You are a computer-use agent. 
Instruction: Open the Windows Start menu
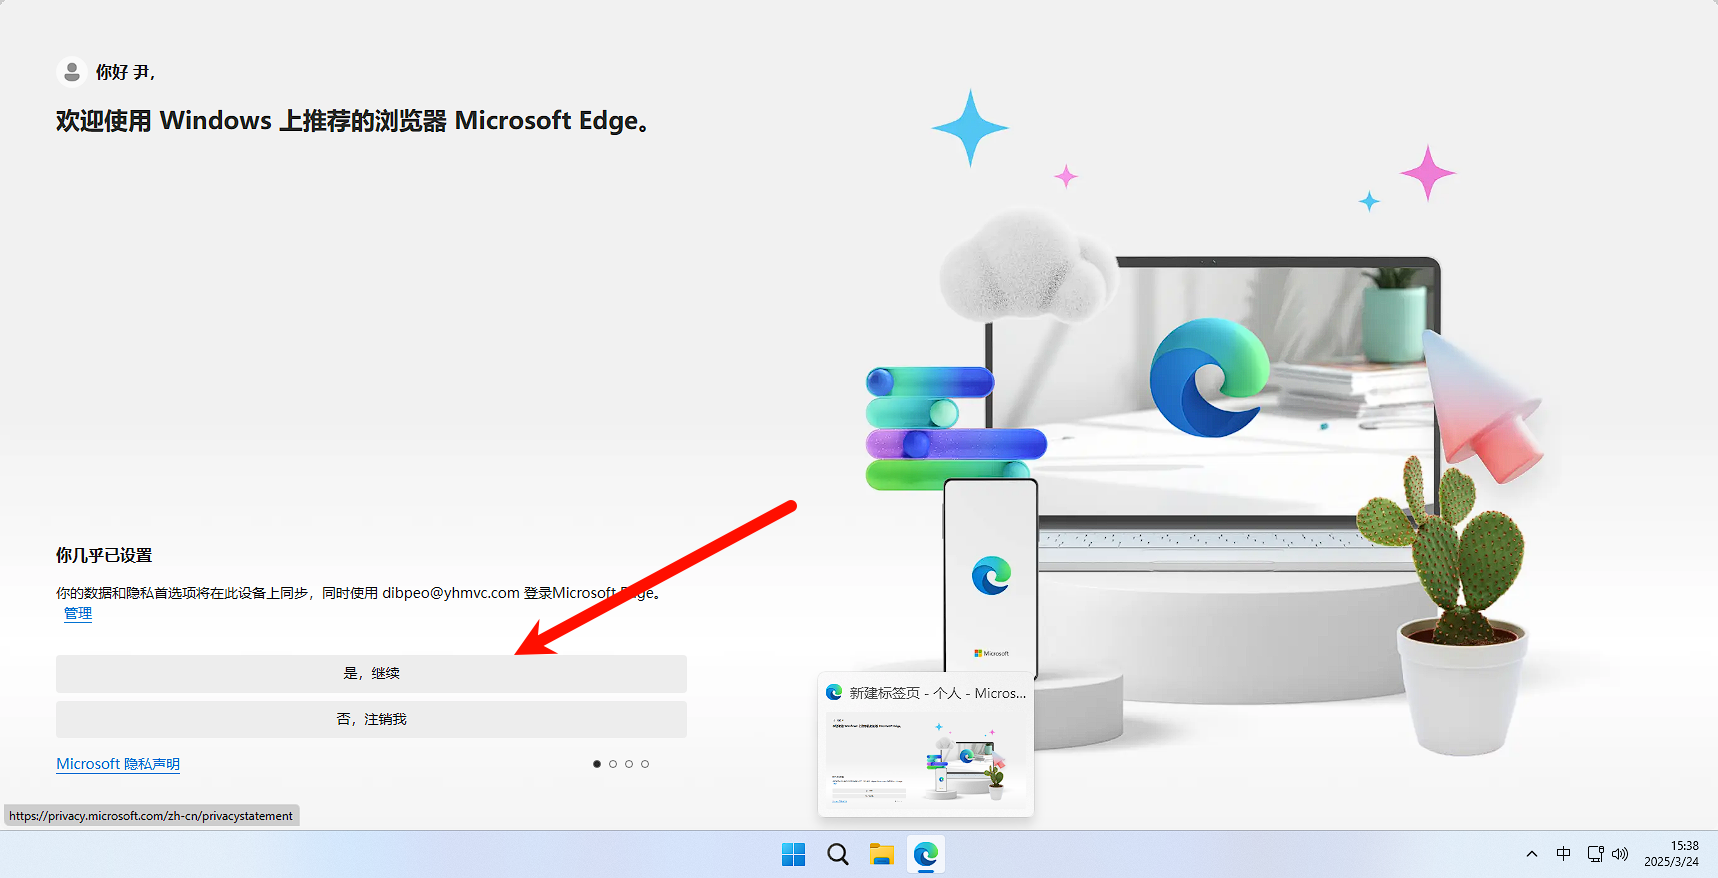click(x=794, y=854)
